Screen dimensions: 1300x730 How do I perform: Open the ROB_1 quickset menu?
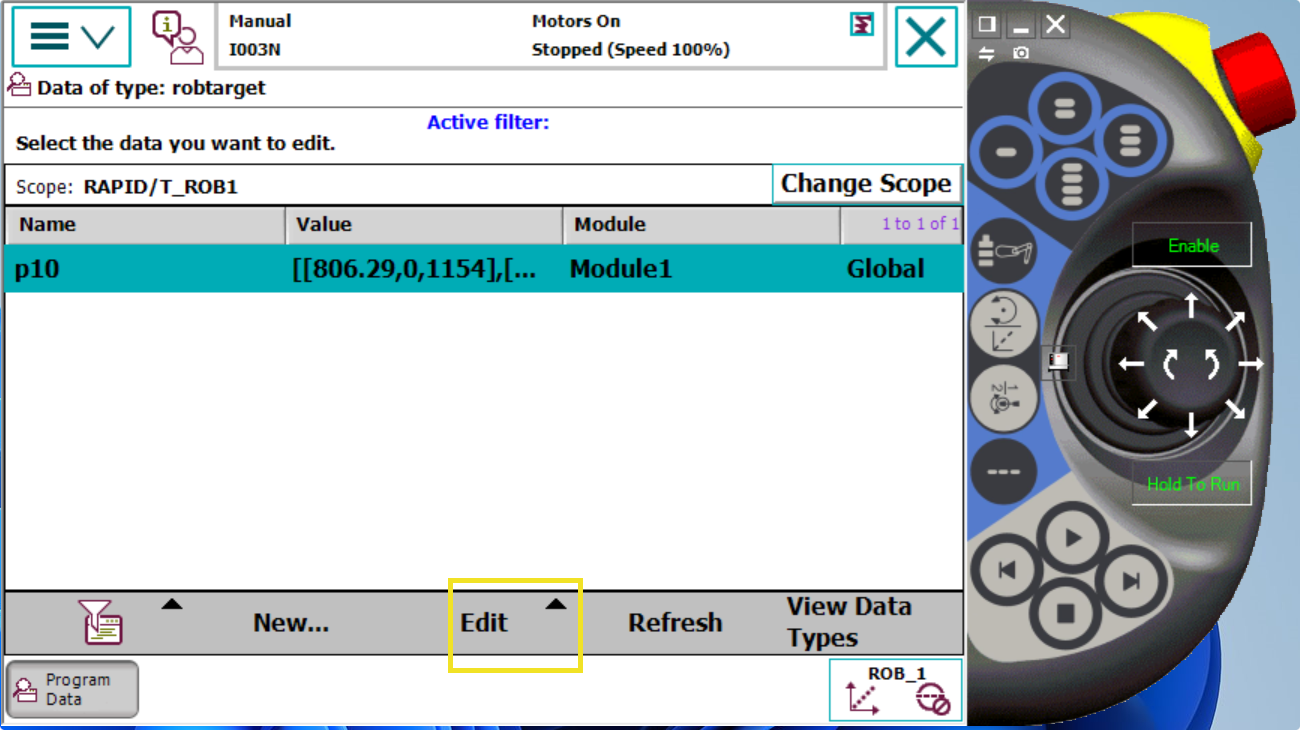click(895, 690)
